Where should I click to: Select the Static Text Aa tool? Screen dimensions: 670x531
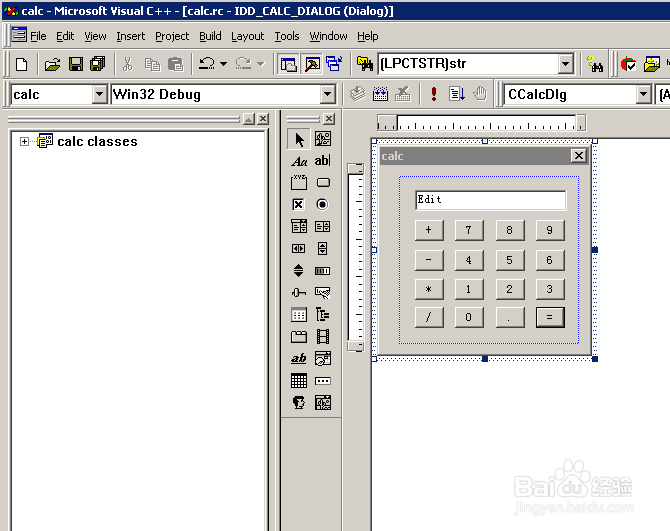299,161
